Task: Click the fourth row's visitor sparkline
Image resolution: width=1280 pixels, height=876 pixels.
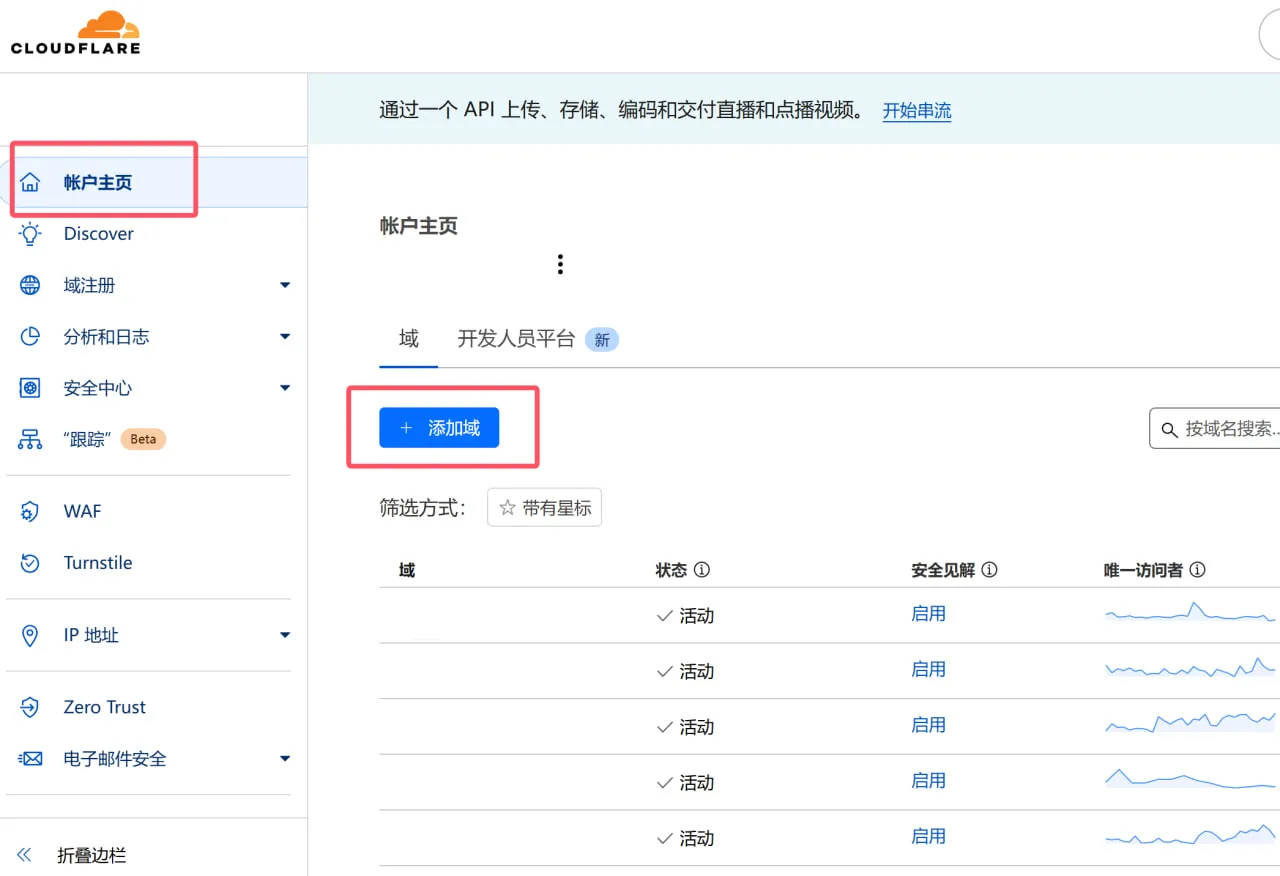Action: point(1191,779)
